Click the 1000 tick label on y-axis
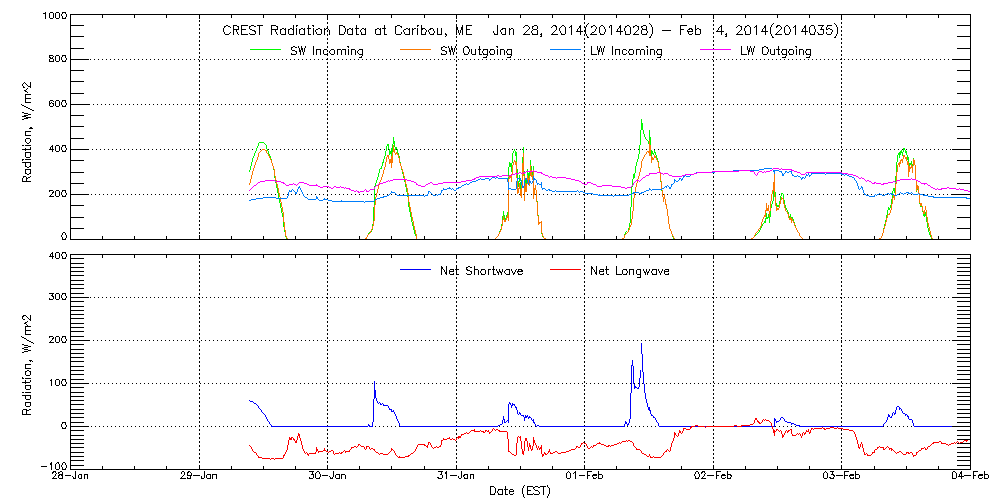The width and height of the screenshot is (1000, 500). pyautogui.click(x=54, y=18)
